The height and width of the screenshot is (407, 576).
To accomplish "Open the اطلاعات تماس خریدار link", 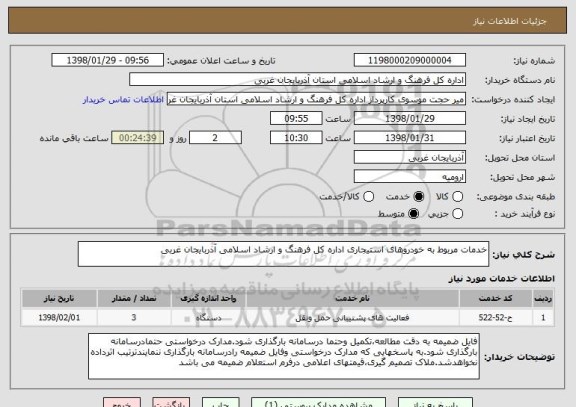I will (x=123, y=100).
